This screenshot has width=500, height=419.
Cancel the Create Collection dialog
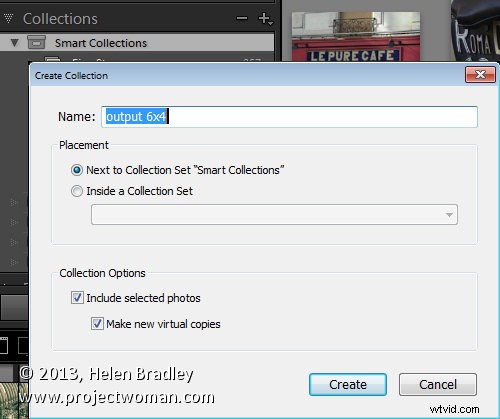[x=438, y=385]
